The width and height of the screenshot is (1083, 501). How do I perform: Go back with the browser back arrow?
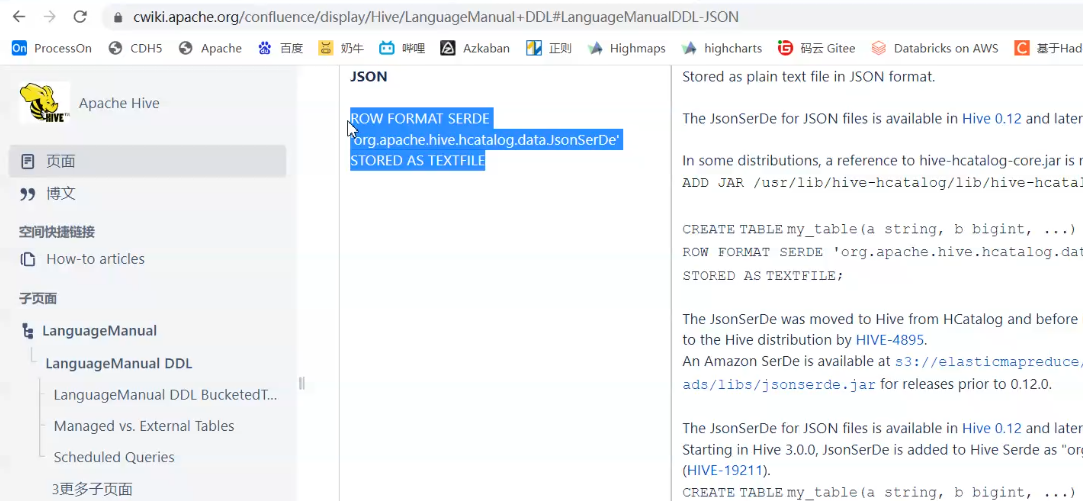click(x=19, y=17)
